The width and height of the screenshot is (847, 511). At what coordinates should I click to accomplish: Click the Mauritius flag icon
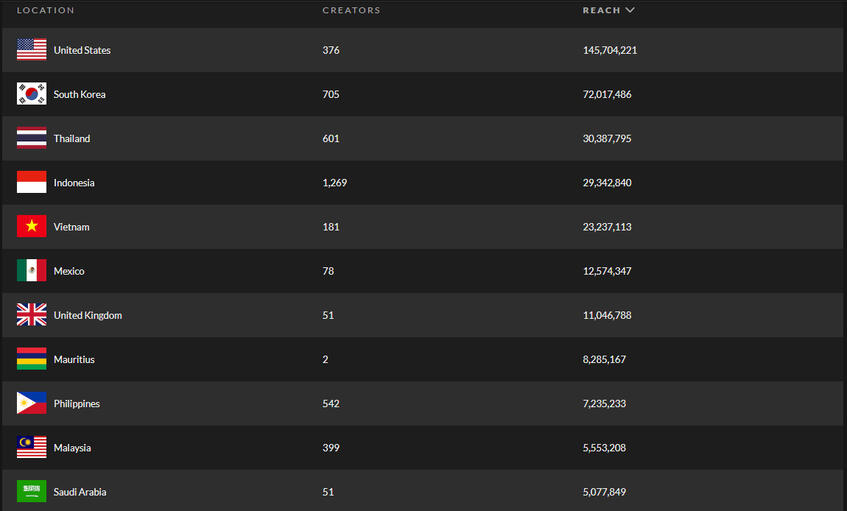point(31,359)
